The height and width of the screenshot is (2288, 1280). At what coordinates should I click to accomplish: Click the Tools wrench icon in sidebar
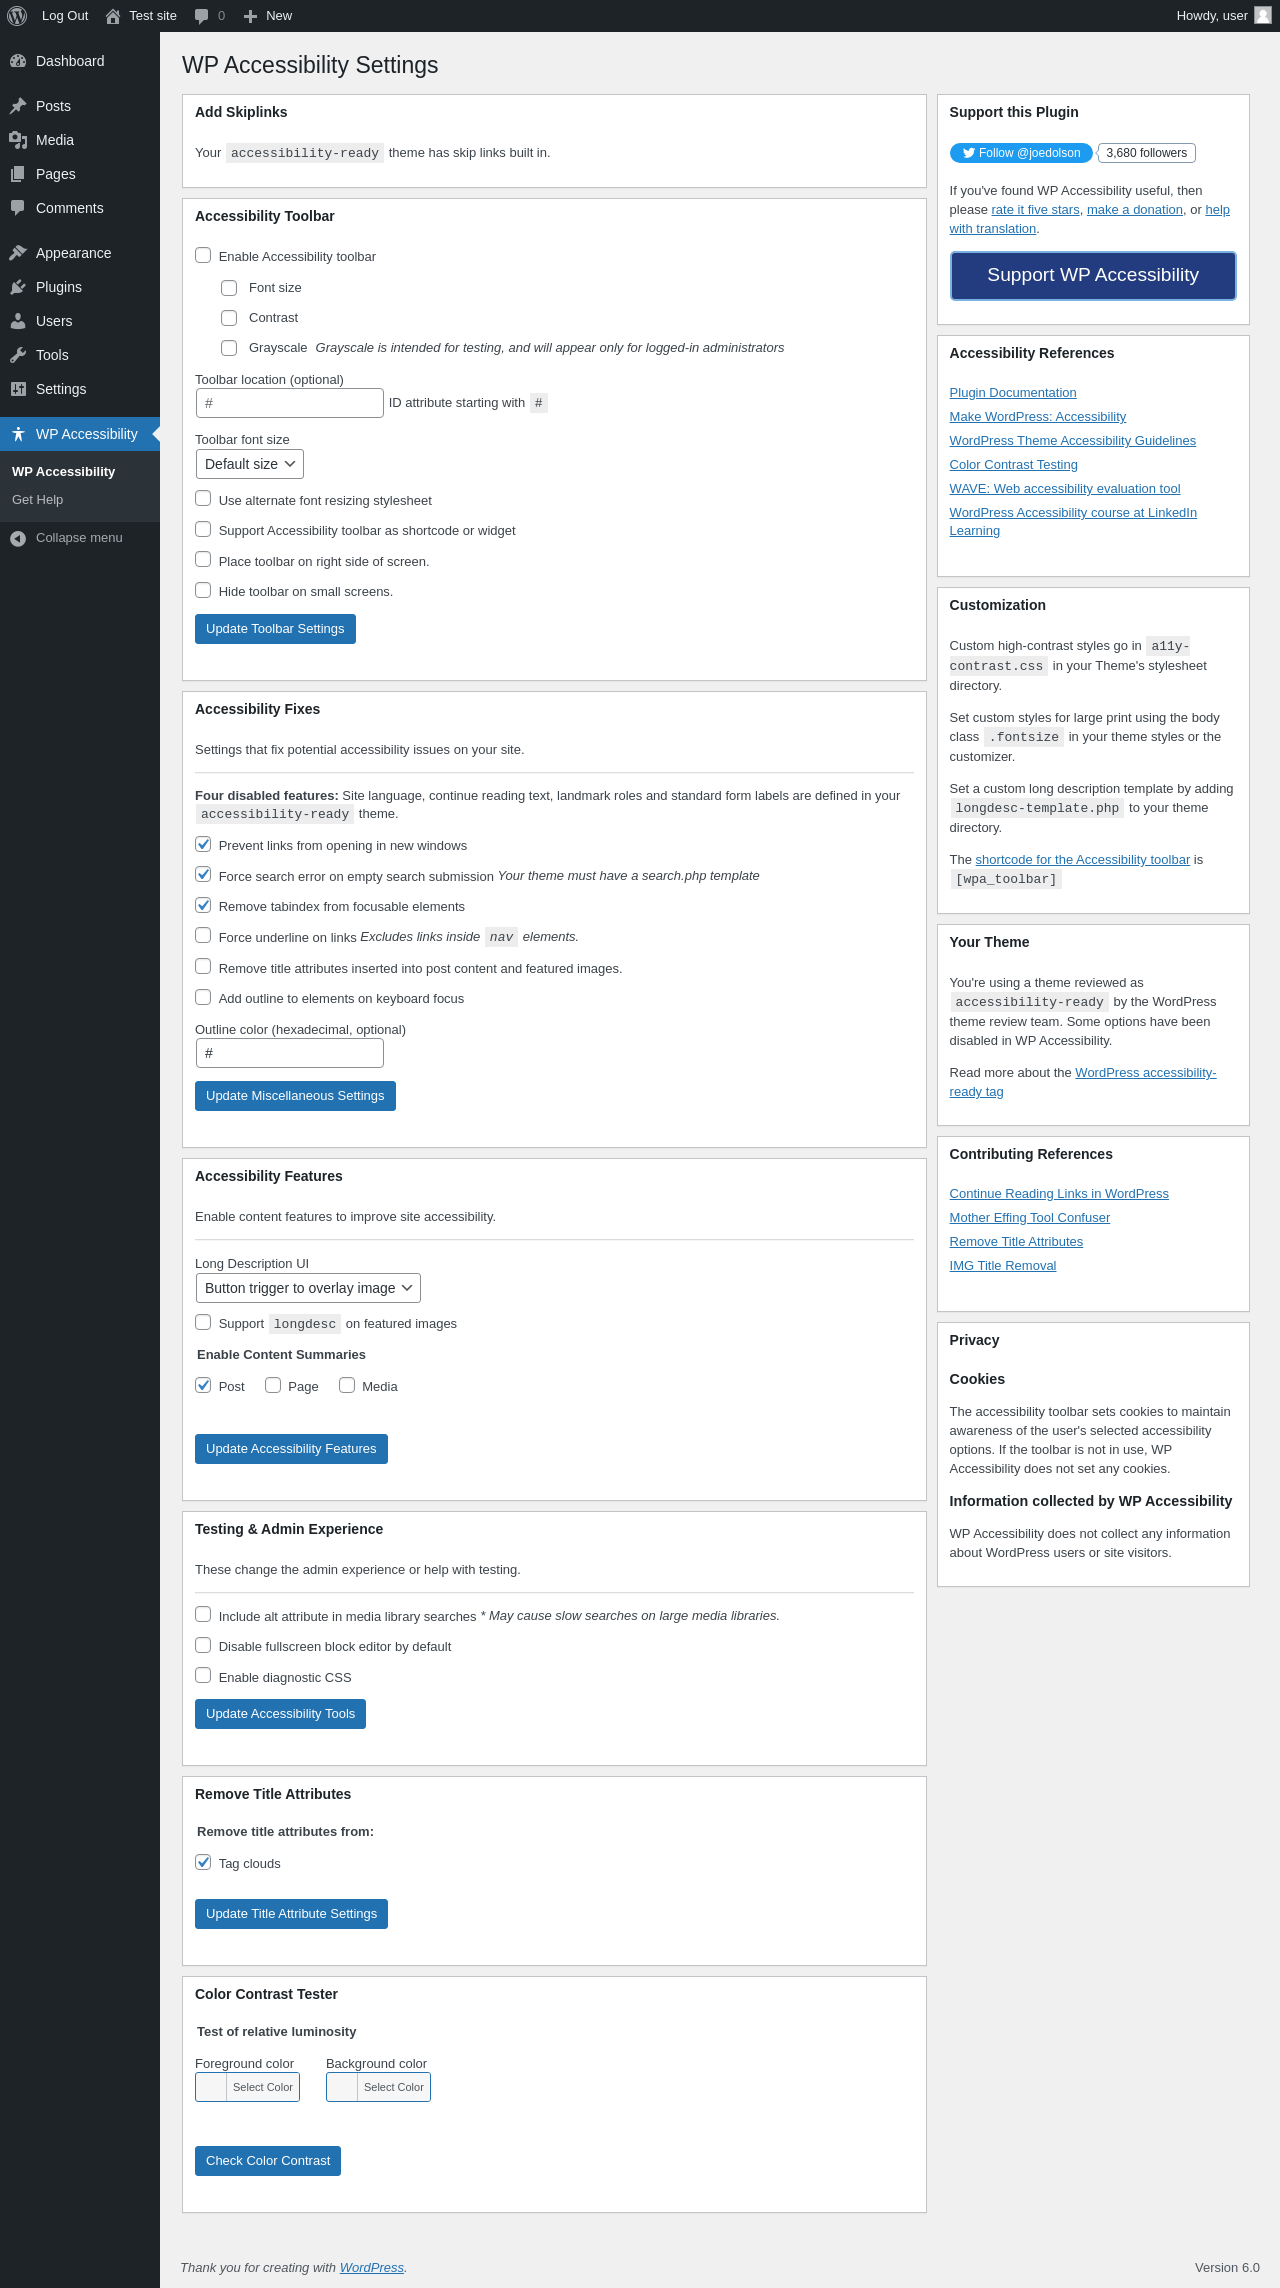18,355
